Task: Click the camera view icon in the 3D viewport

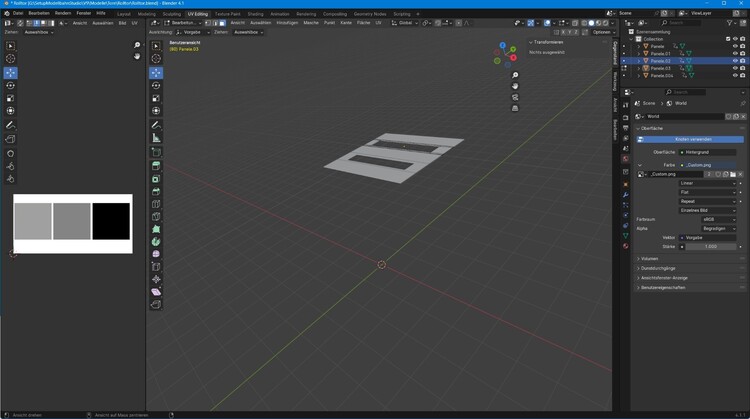Action: click(x=515, y=98)
